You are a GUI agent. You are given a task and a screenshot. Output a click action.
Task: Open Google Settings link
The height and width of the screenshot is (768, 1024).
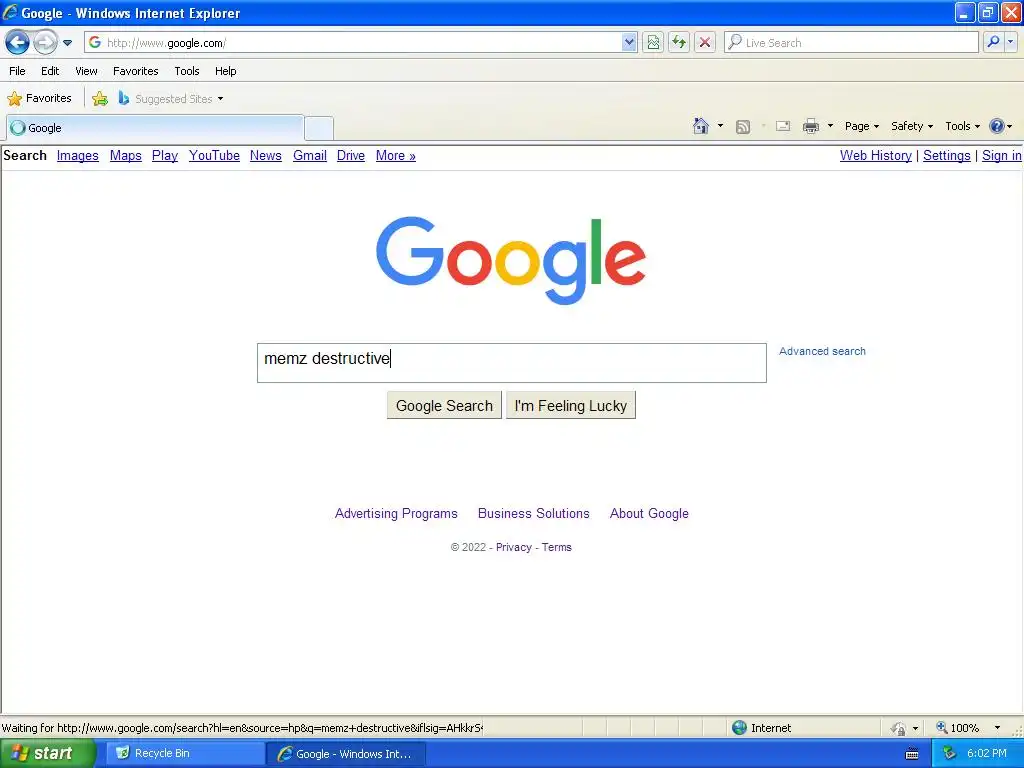point(946,155)
